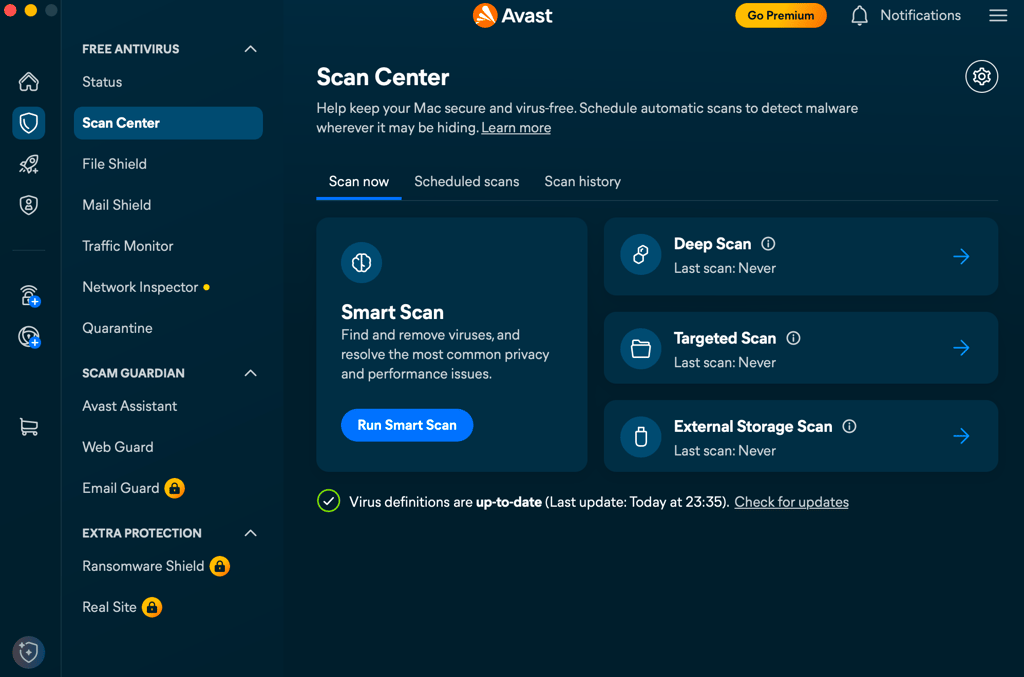Show External Storage Scan info icon

[x=849, y=426]
